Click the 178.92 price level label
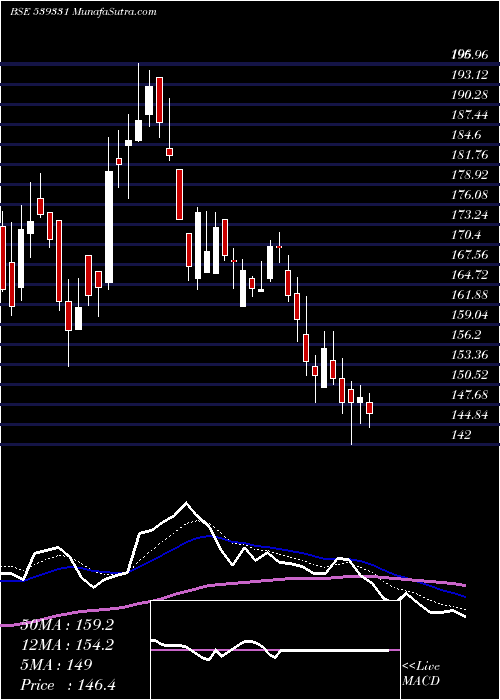This screenshot has height=700, width=500. tap(469, 175)
